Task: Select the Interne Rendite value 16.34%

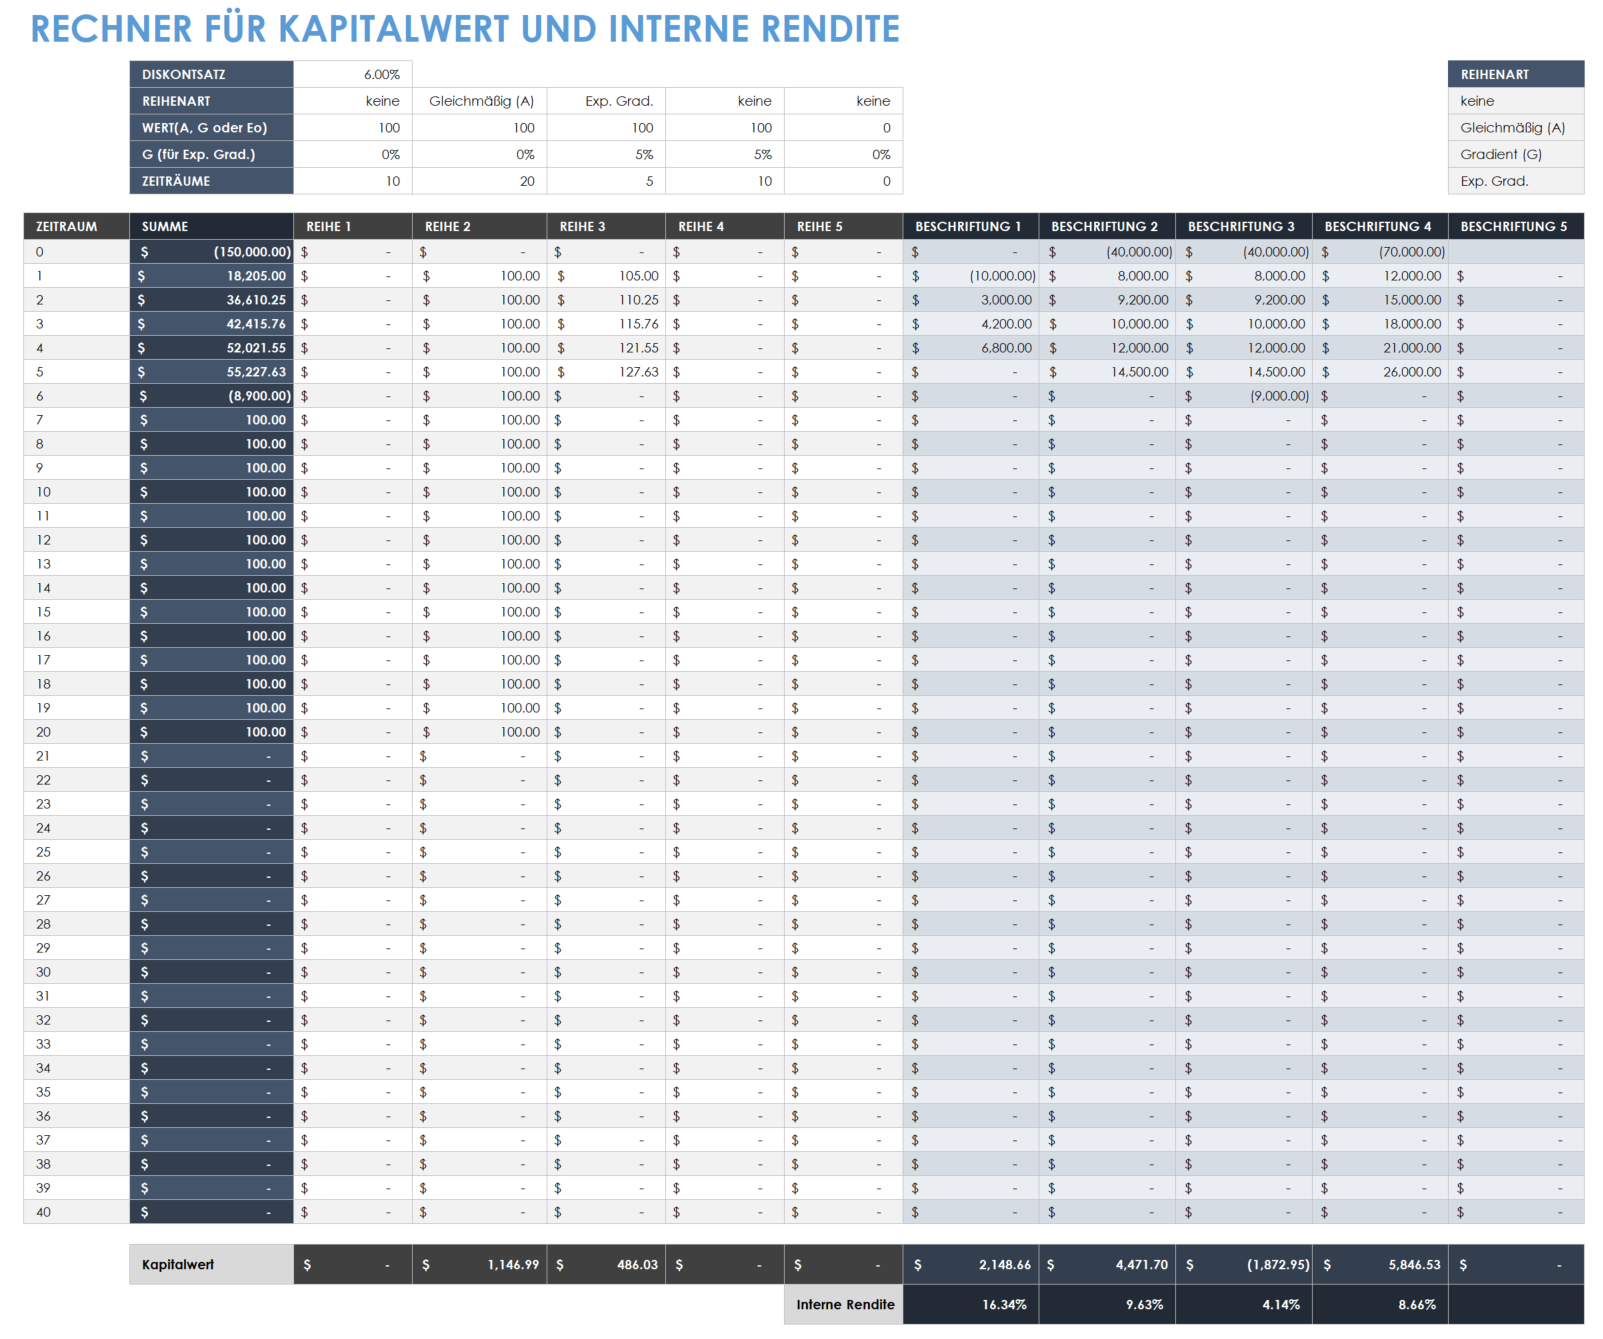Action: click(x=971, y=1305)
